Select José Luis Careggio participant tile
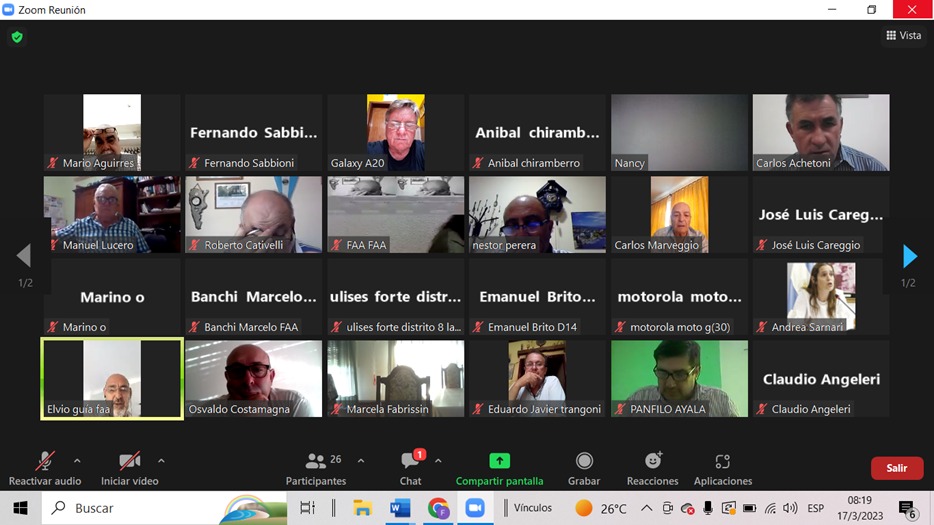 pos(821,215)
